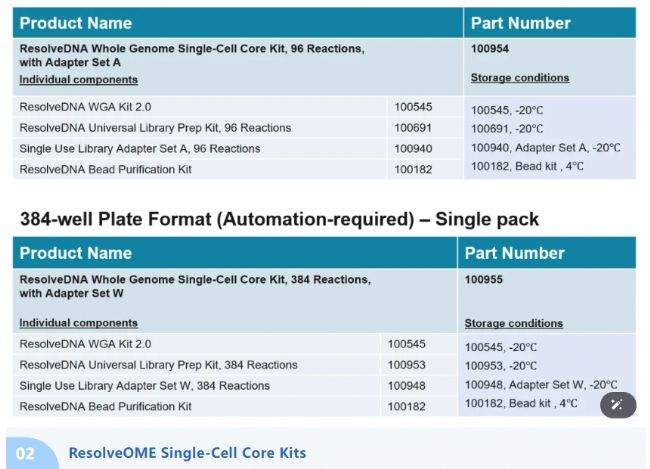Select '100182, Bead kit, 4°C' in the Adapter Set W table
This screenshot has height=469, width=650.
521,403
